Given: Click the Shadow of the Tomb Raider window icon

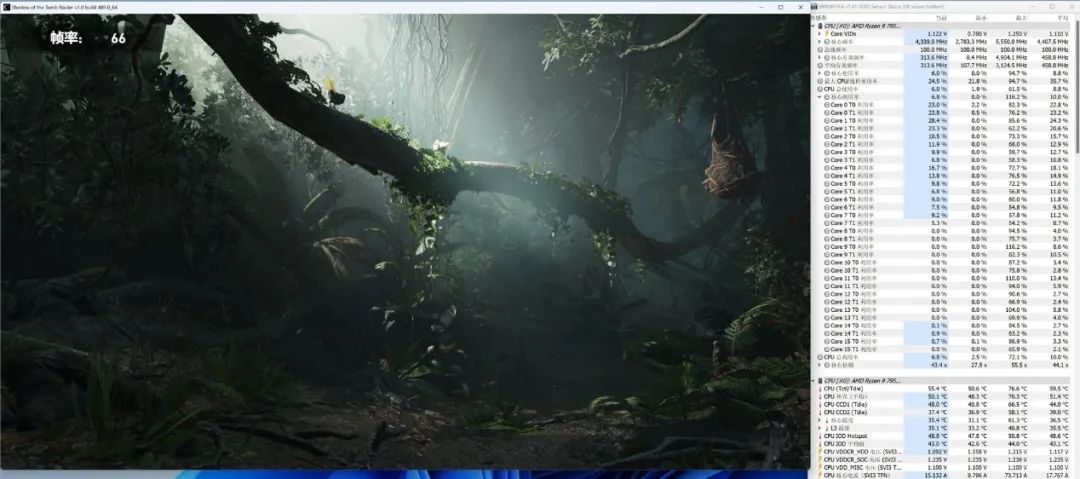Looking at the screenshot, I should click(x=5, y=7).
